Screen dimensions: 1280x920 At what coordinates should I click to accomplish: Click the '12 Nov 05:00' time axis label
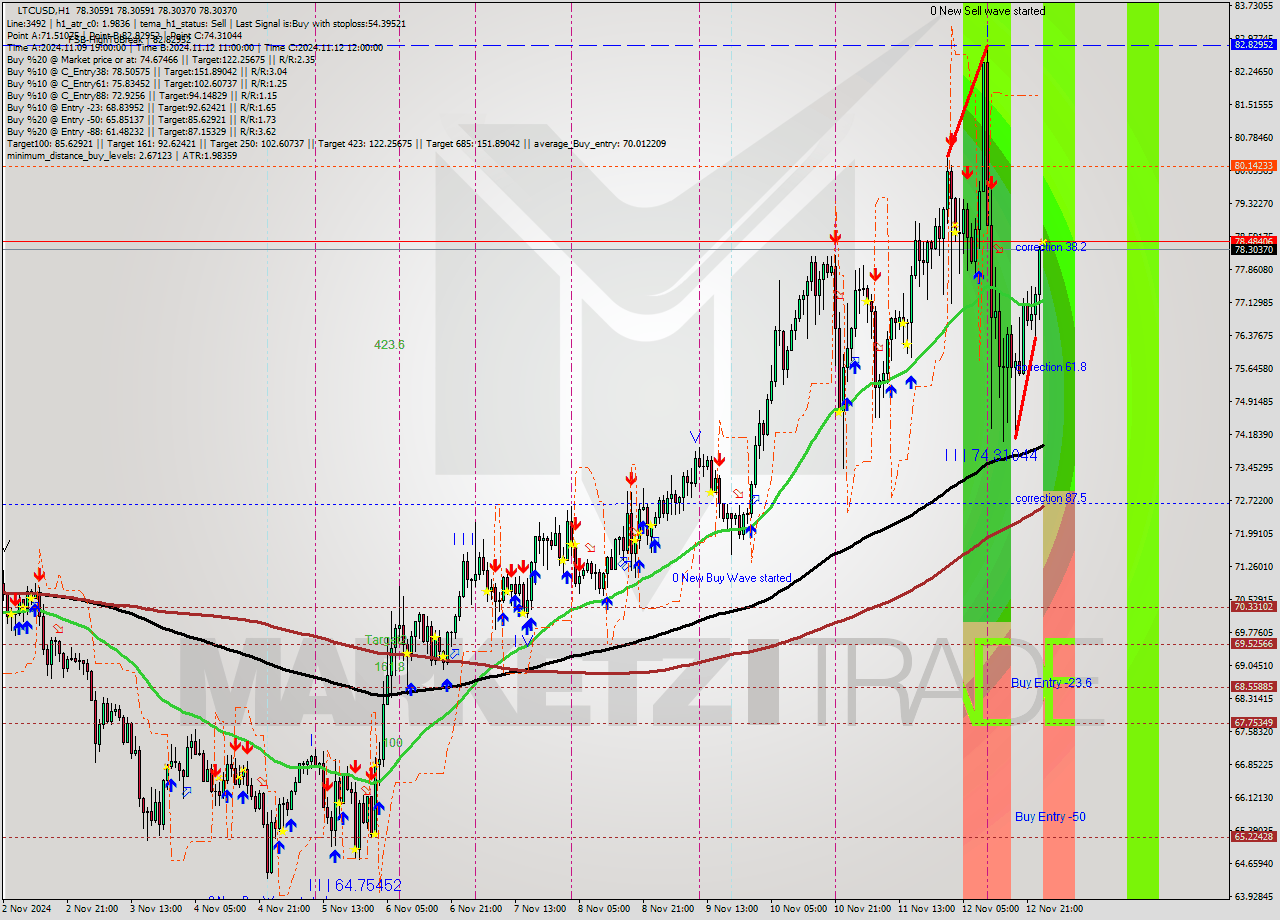point(989,909)
